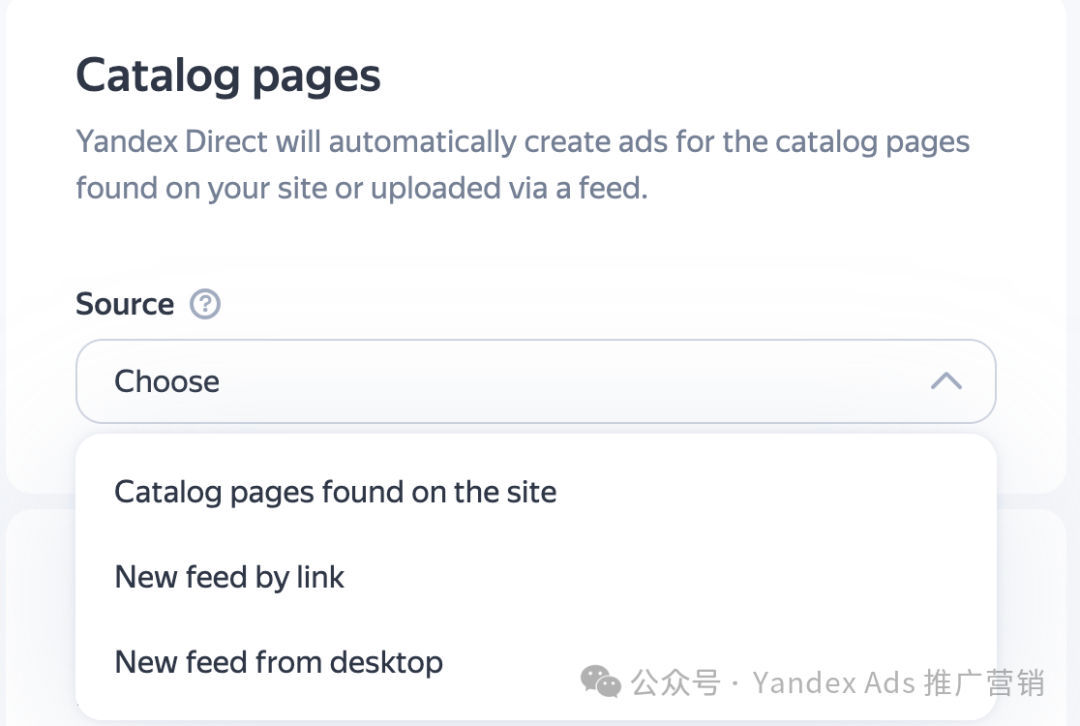Click the Yandex Direct description paragraph

click(523, 165)
